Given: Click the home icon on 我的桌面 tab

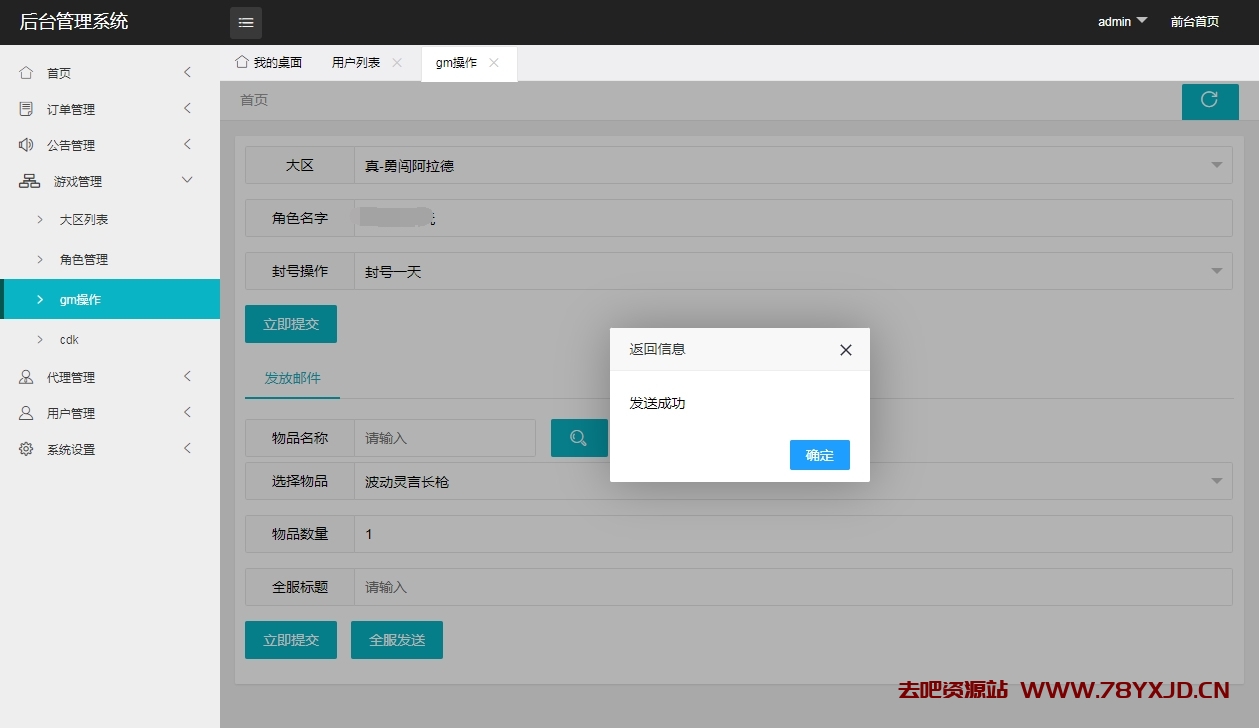Looking at the screenshot, I should tap(241, 62).
